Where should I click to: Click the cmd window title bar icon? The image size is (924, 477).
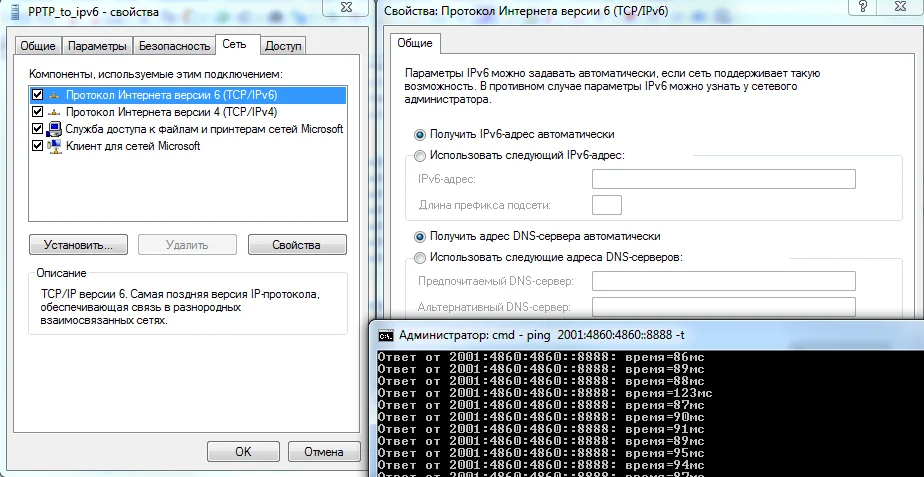pyautogui.click(x=386, y=335)
